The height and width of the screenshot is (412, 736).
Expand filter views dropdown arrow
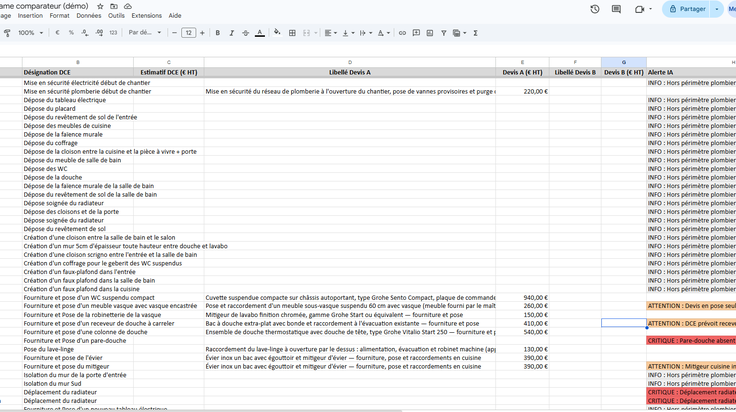(464, 33)
